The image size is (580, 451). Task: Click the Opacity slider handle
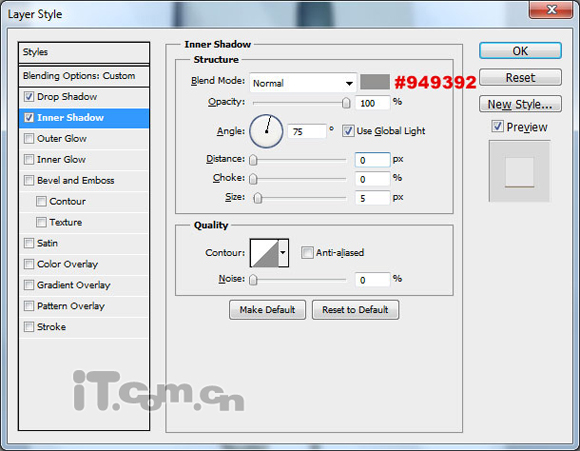346,102
